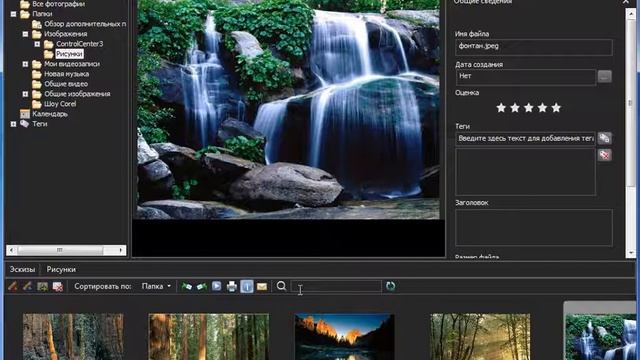Toggle the blue image info icon

tap(247, 287)
